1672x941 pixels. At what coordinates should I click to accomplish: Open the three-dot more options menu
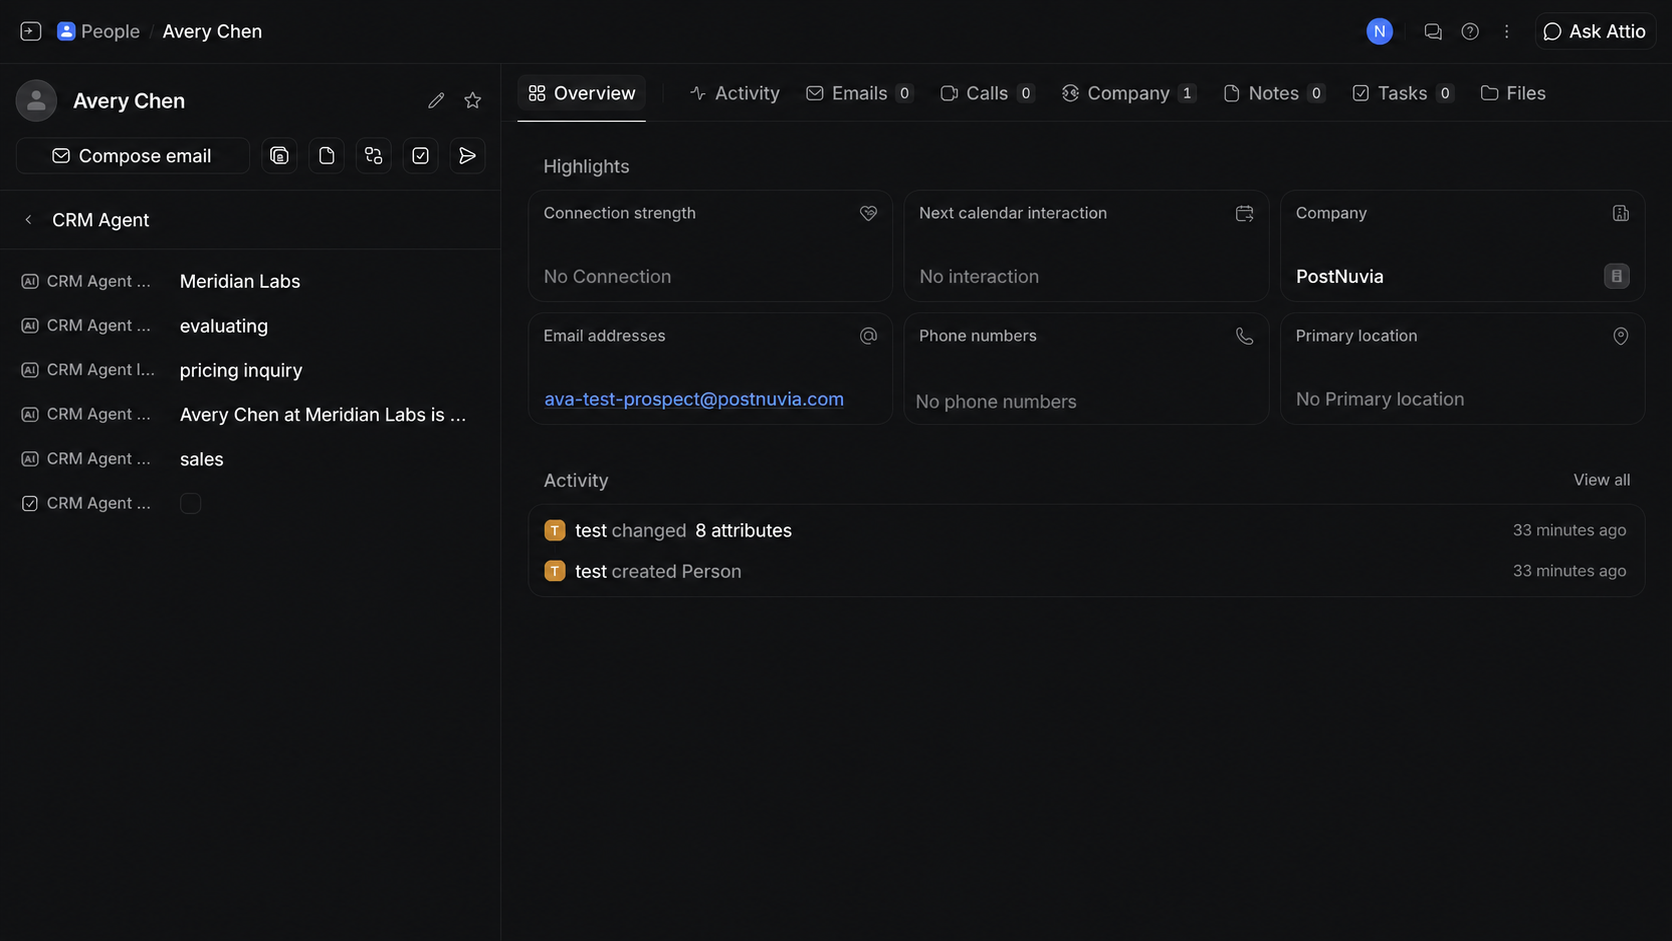click(x=1506, y=31)
